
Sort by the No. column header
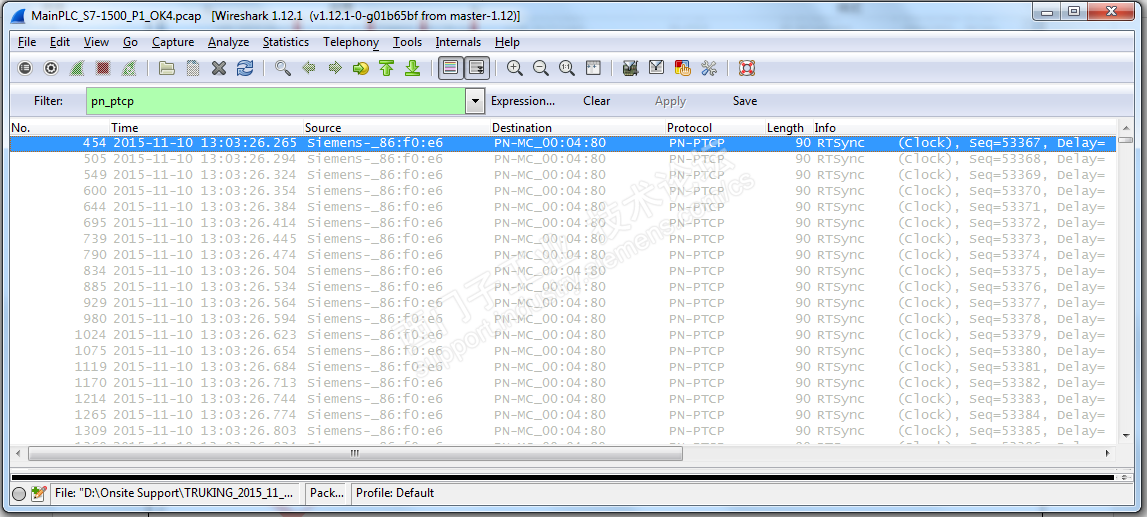60,128
